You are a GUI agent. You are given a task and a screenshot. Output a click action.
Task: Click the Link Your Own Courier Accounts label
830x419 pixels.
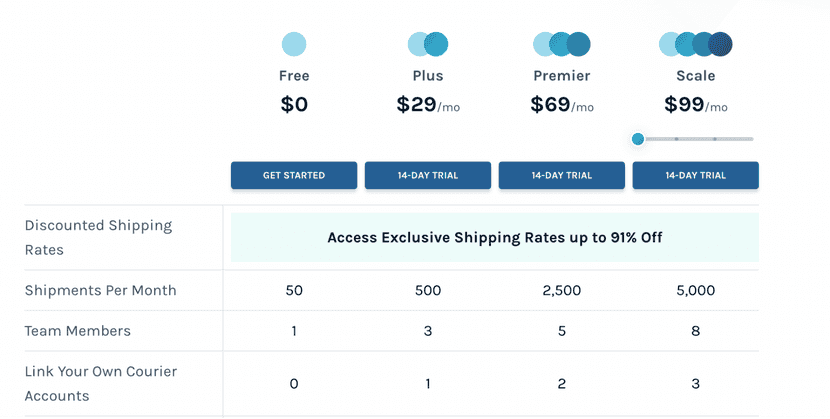point(100,384)
